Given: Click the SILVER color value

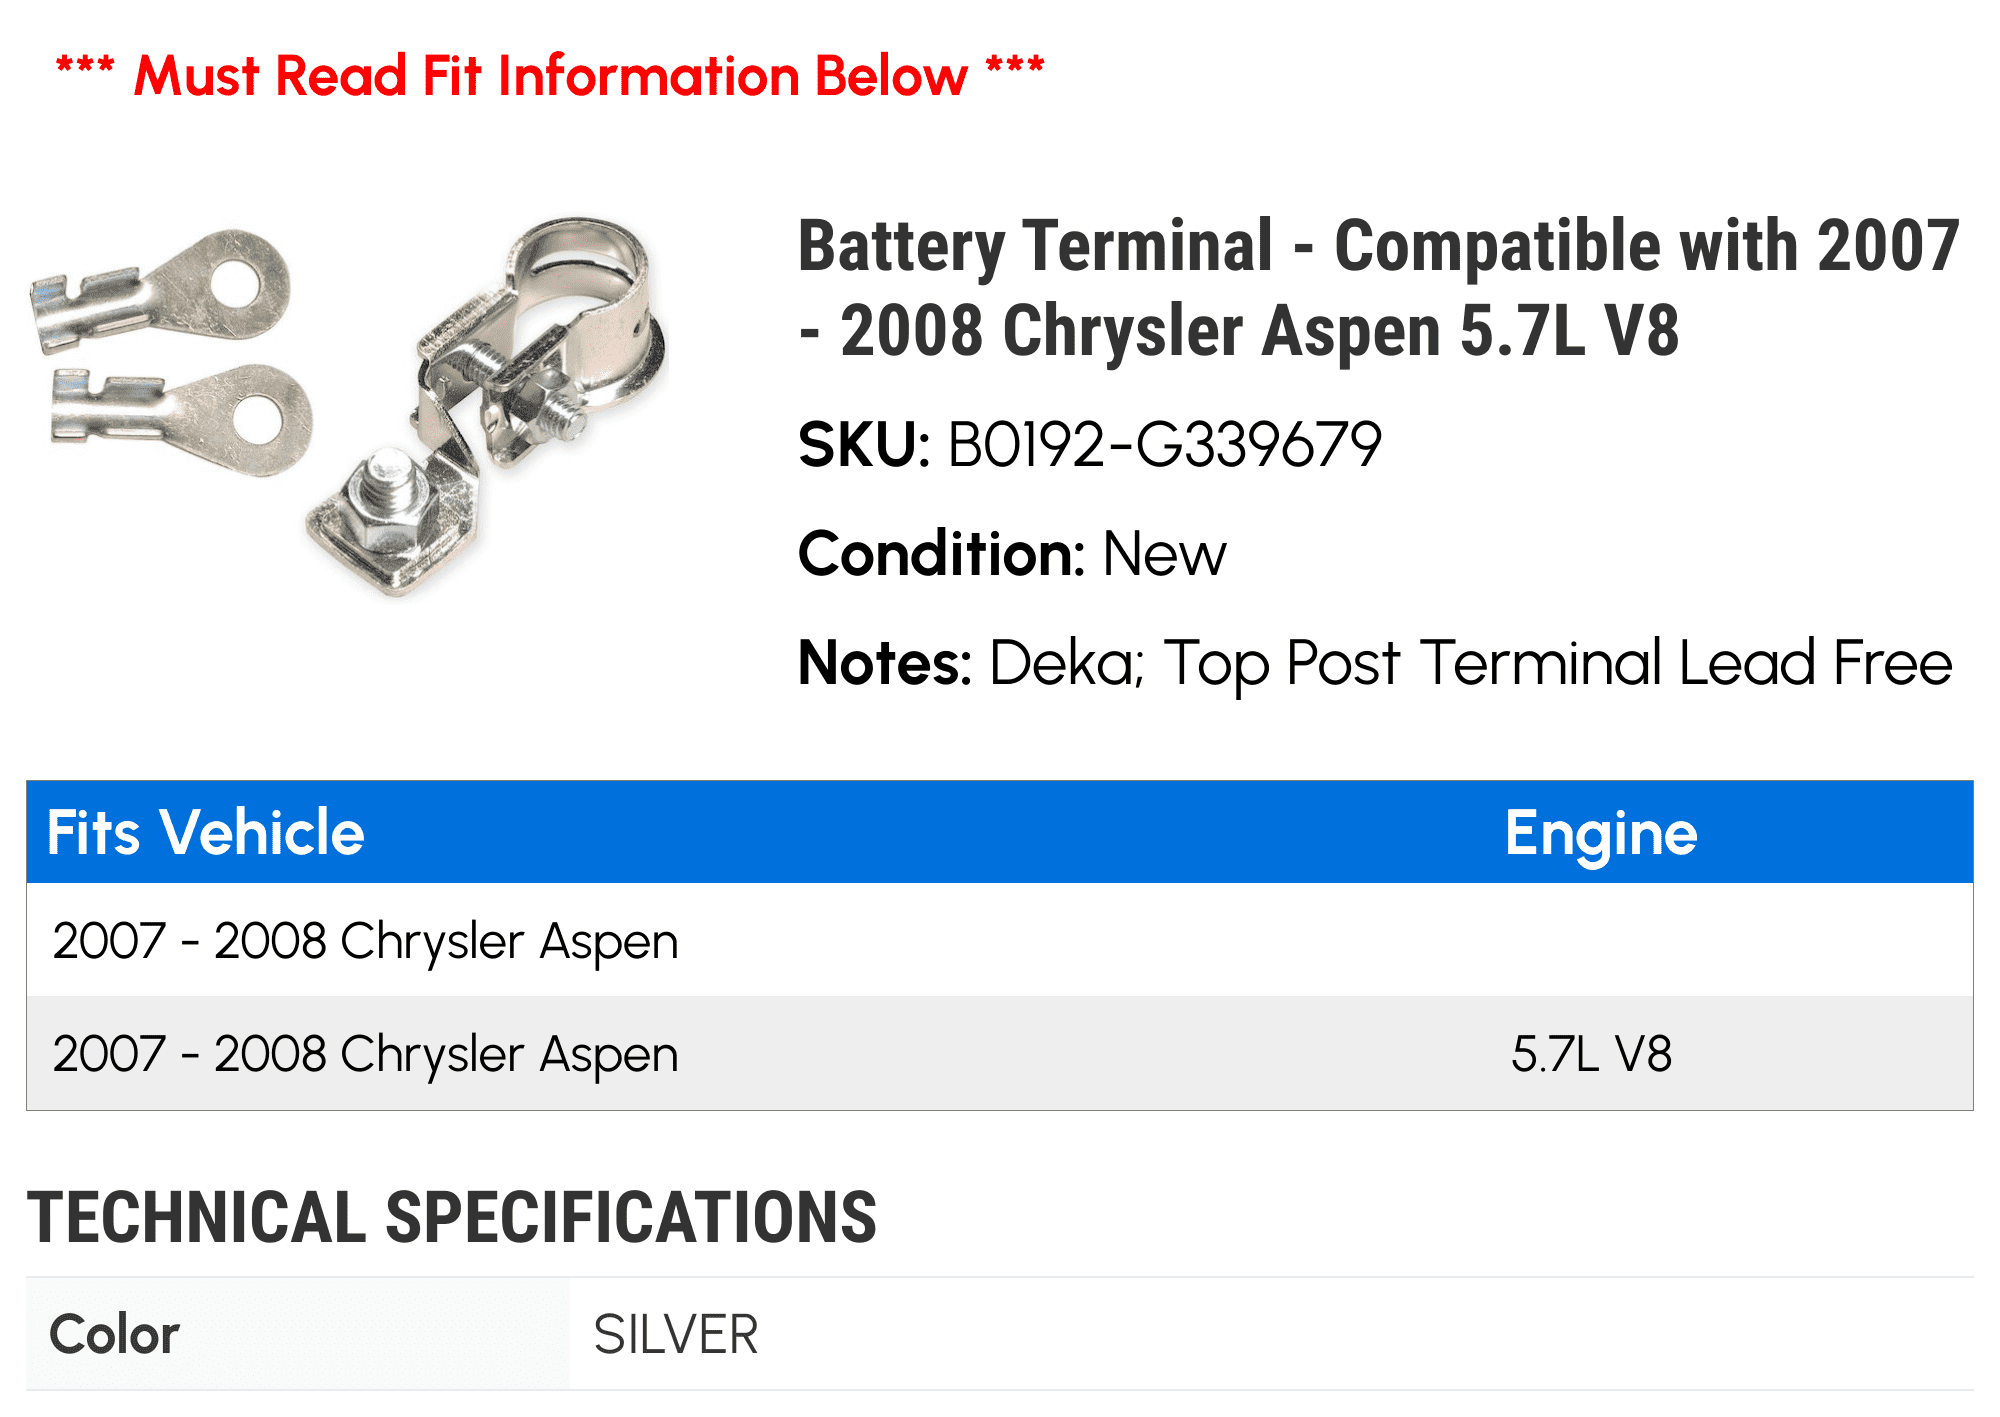Looking at the screenshot, I should click(676, 1335).
